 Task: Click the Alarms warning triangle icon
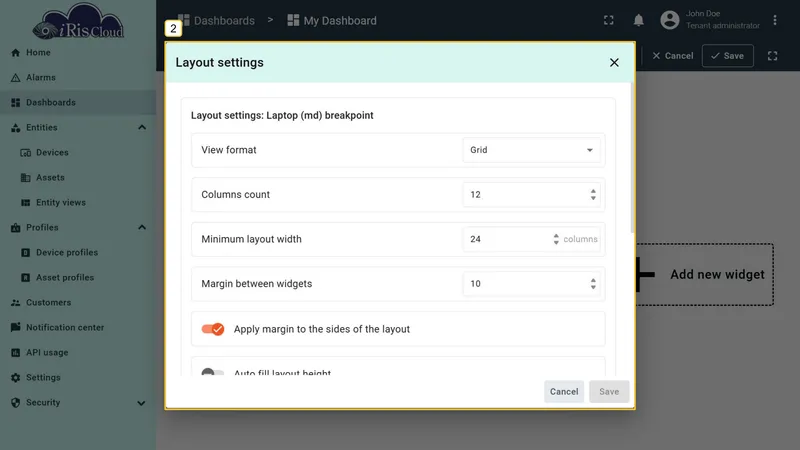[15, 78]
